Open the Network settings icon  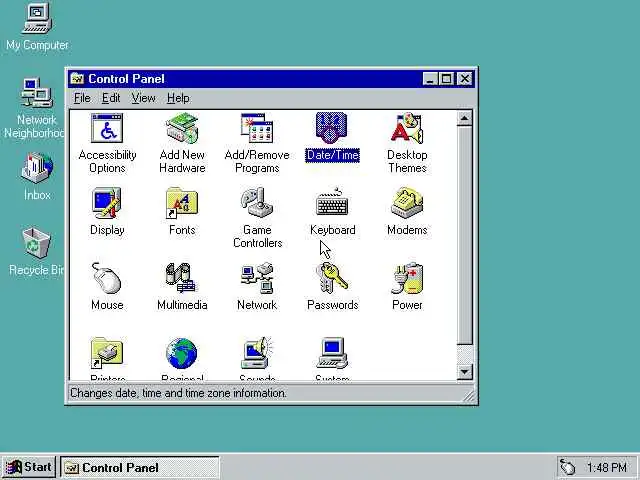(x=257, y=278)
